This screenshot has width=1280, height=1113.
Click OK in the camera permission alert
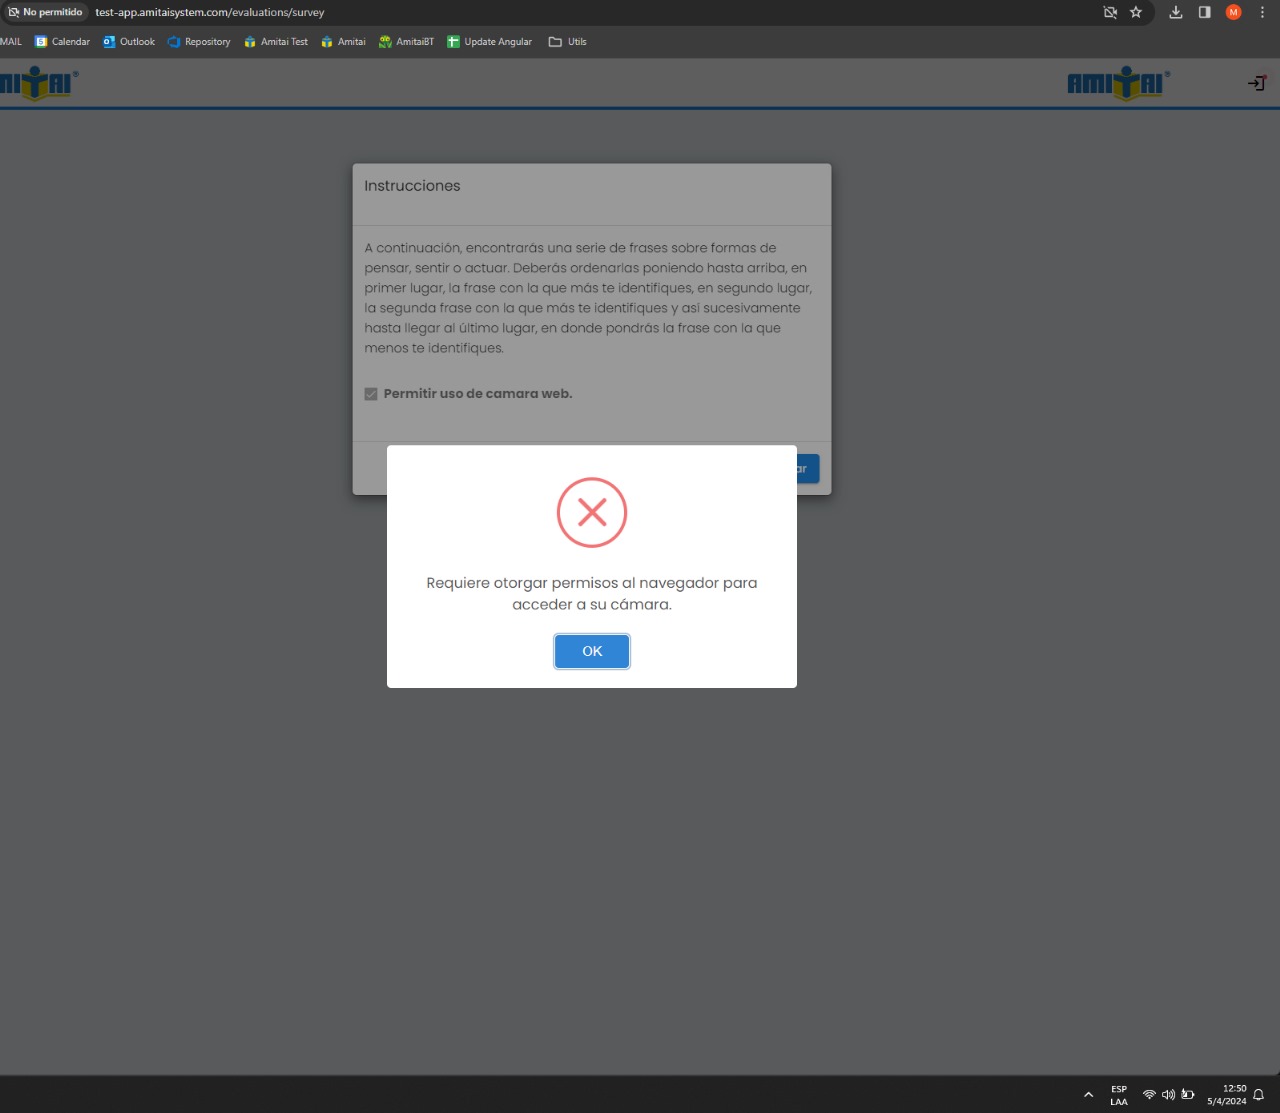click(591, 651)
